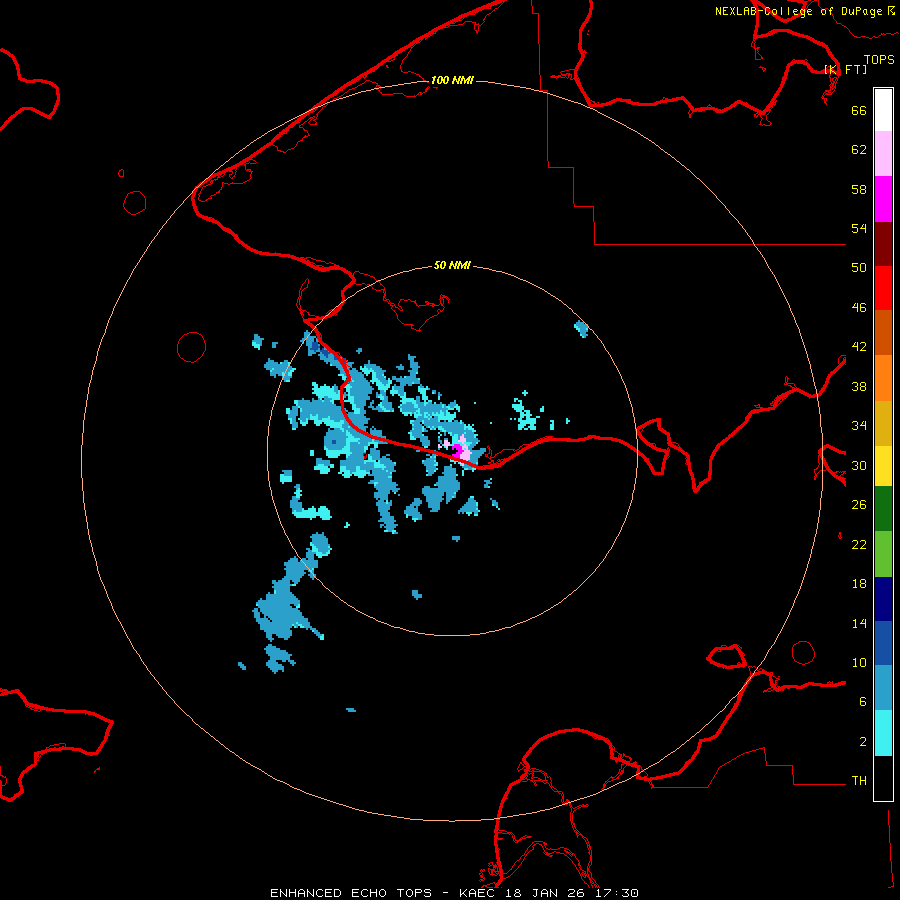Click the black TH threshold legend segment
The image size is (900, 900).
883,778
